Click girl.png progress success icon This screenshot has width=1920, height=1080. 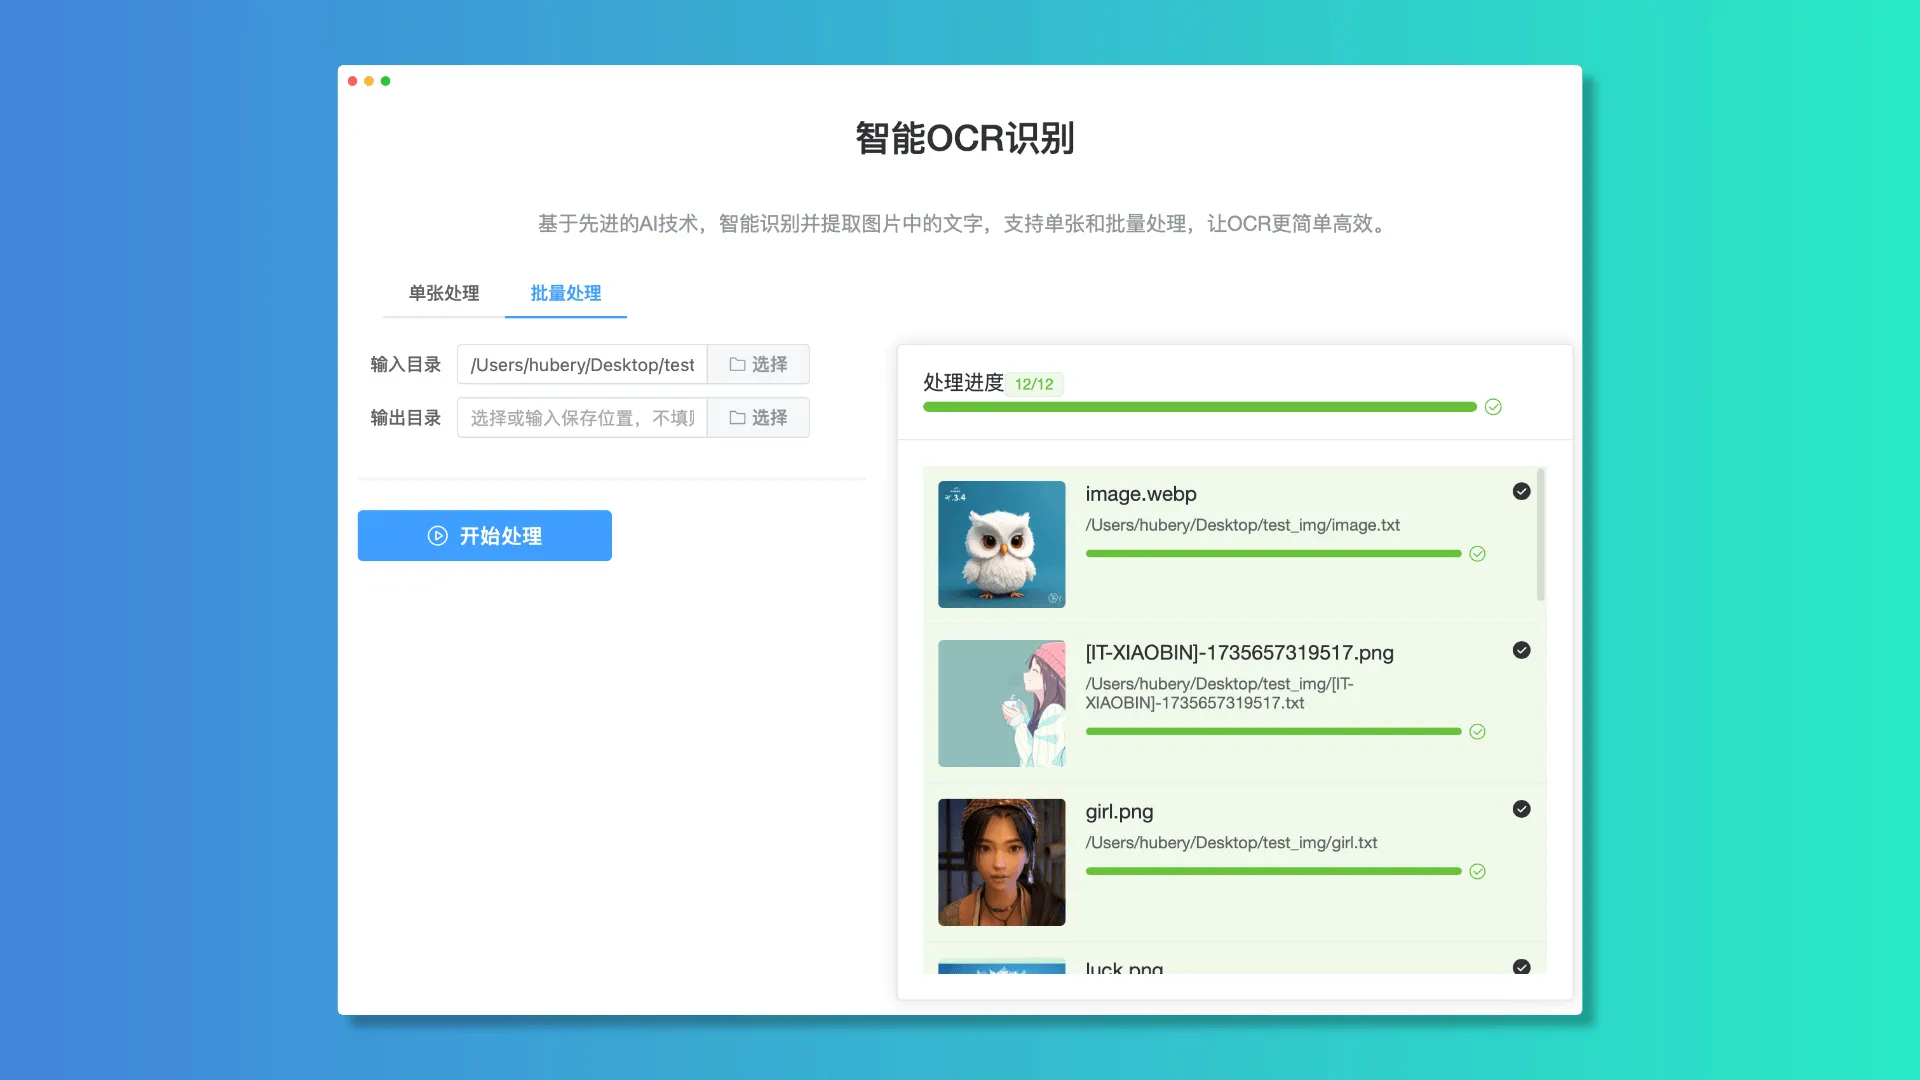[x=1477, y=872]
